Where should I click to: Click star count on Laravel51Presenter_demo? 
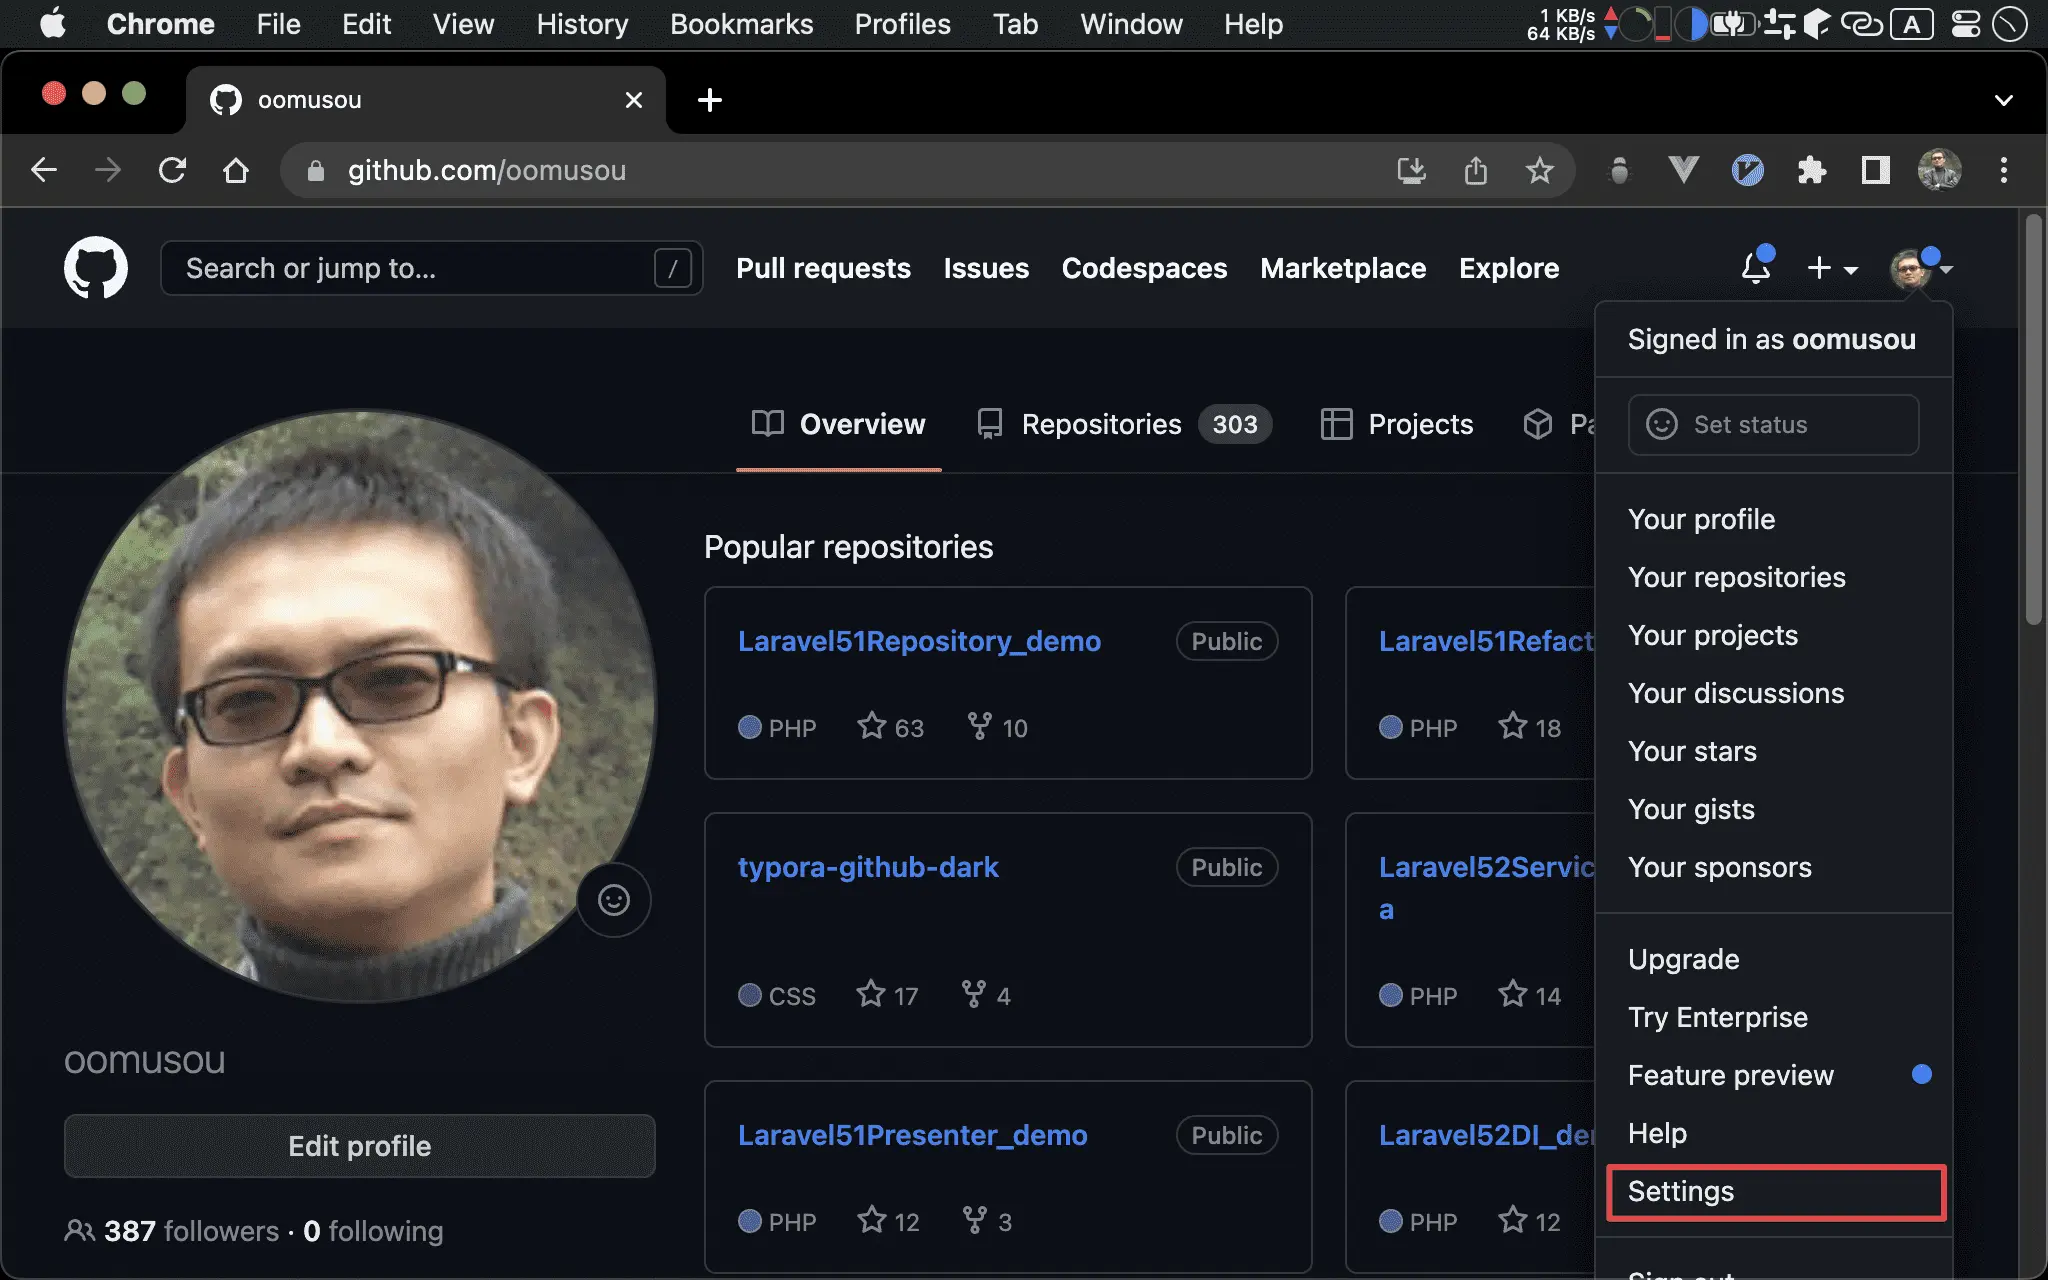pos(888,1221)
